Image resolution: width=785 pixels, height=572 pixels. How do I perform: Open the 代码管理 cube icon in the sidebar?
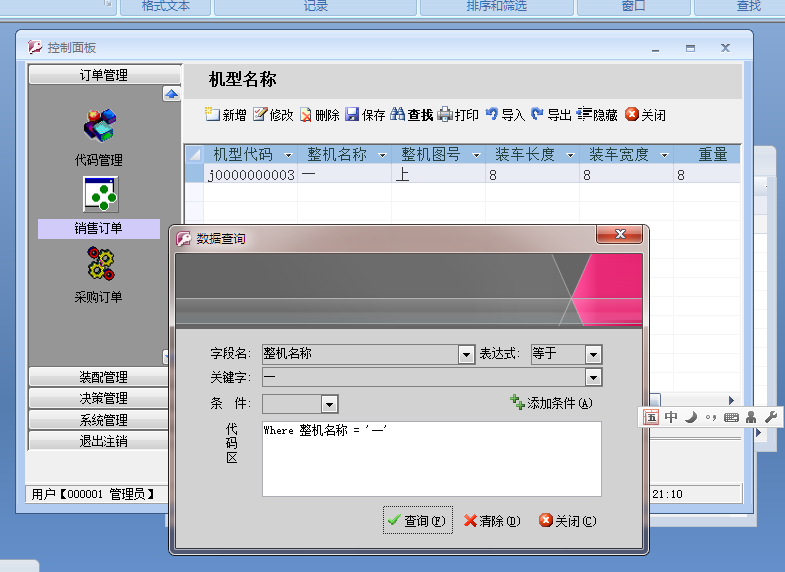[x=100, y=125]
